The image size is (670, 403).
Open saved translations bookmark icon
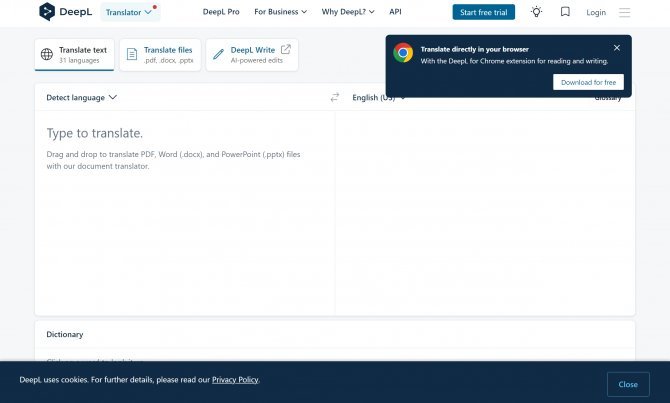pyautogui.click(x=565, y=12)
